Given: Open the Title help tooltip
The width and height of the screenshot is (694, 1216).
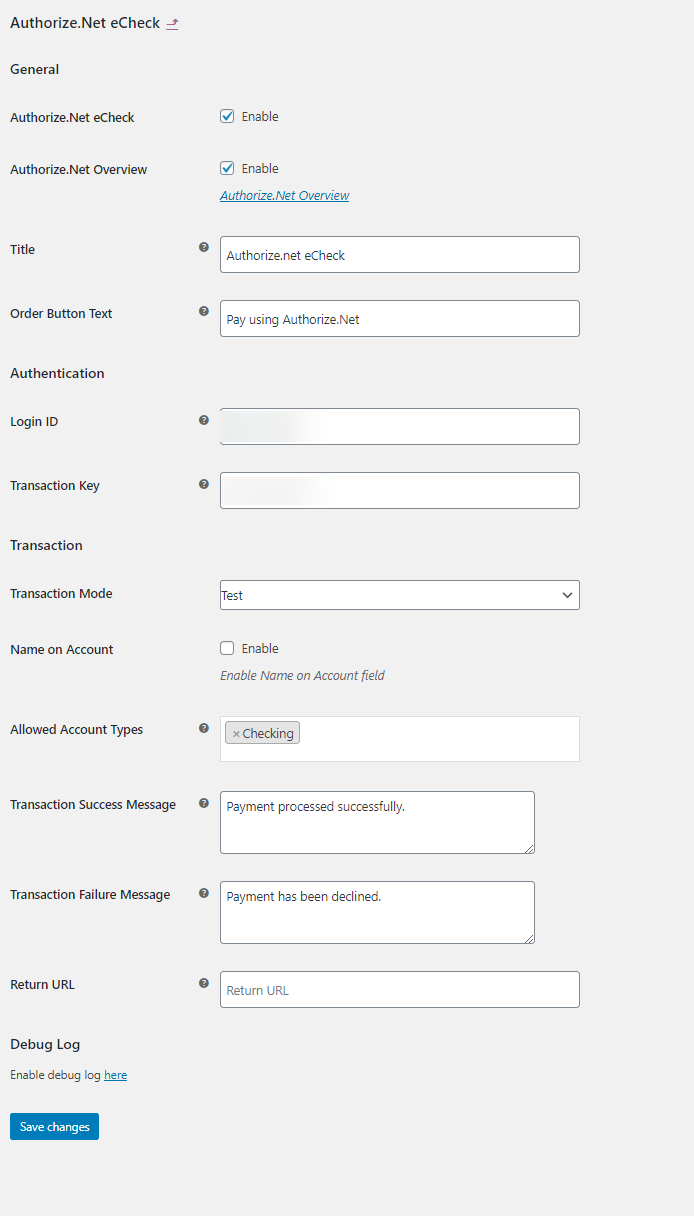Looking at the screenshot, I should (x=203, y=247).
